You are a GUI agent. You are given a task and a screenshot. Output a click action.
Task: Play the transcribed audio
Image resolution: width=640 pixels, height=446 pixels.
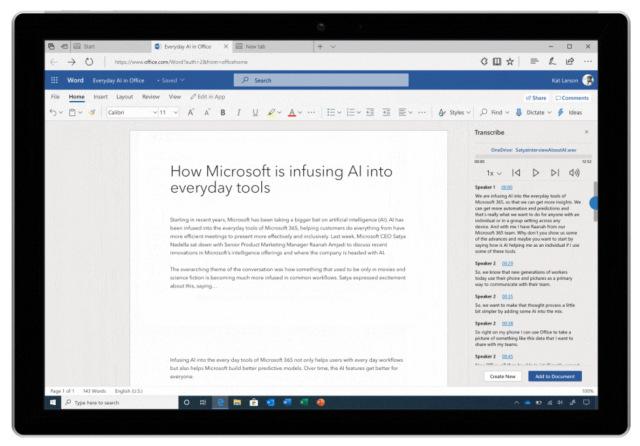pyautogui.click(x=536, y=173)
